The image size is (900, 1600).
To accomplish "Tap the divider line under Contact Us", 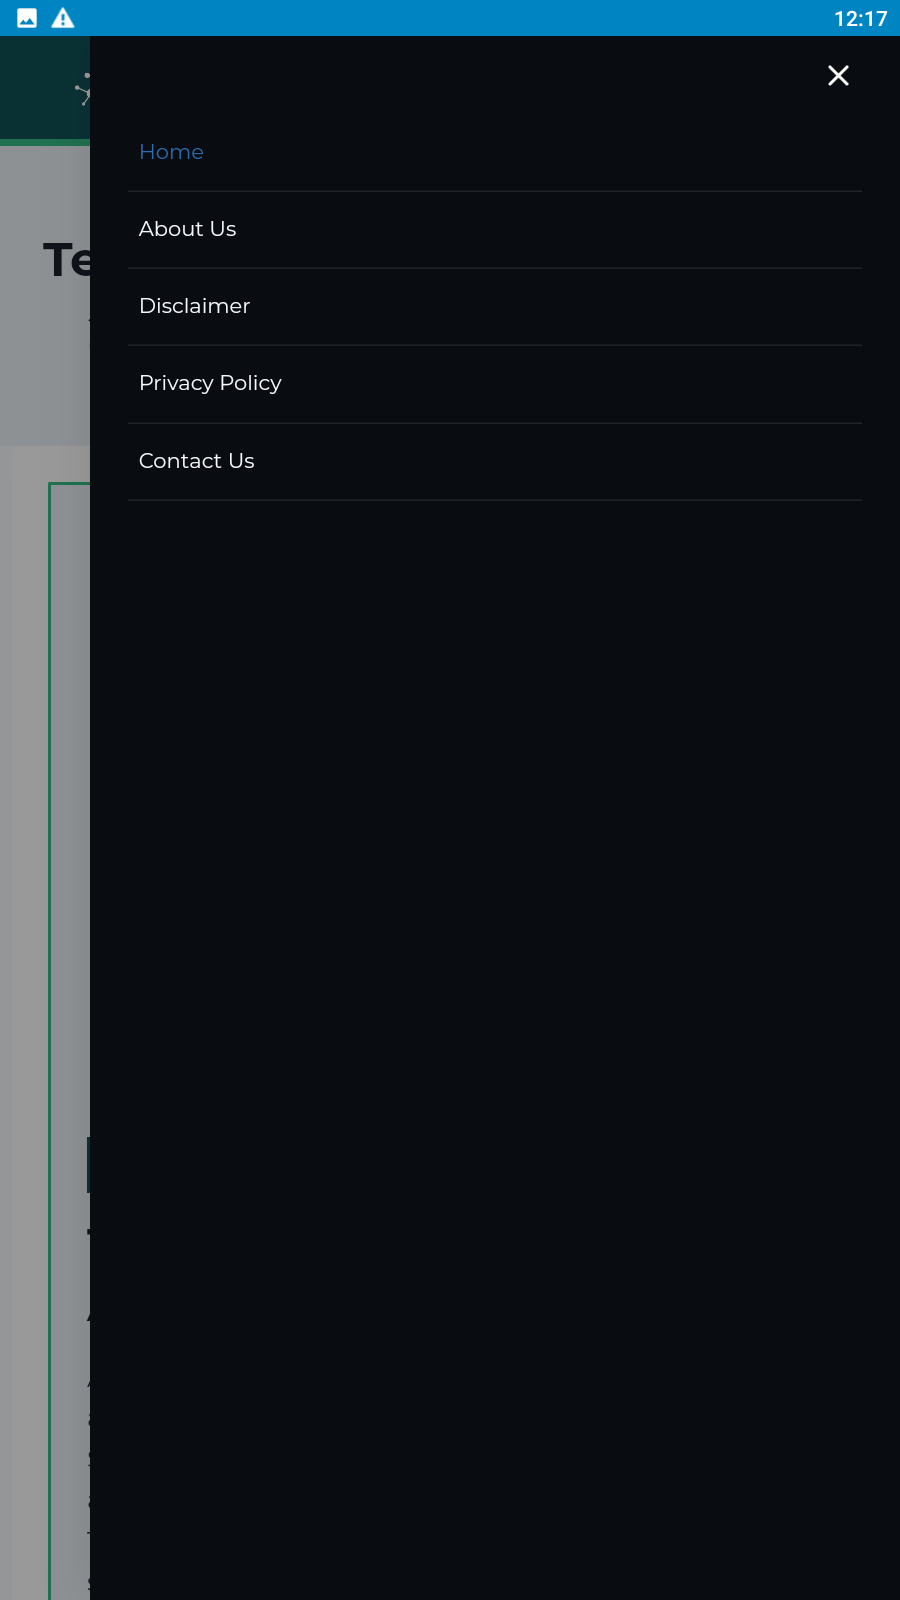I will 495,500.
